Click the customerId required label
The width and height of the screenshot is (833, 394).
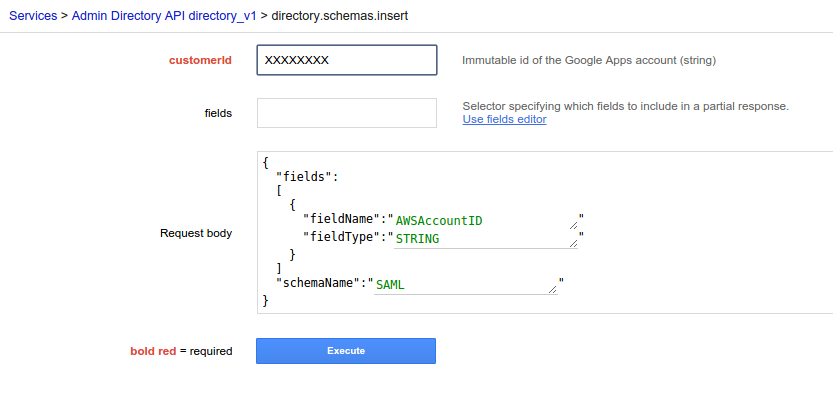click(200, 61)
